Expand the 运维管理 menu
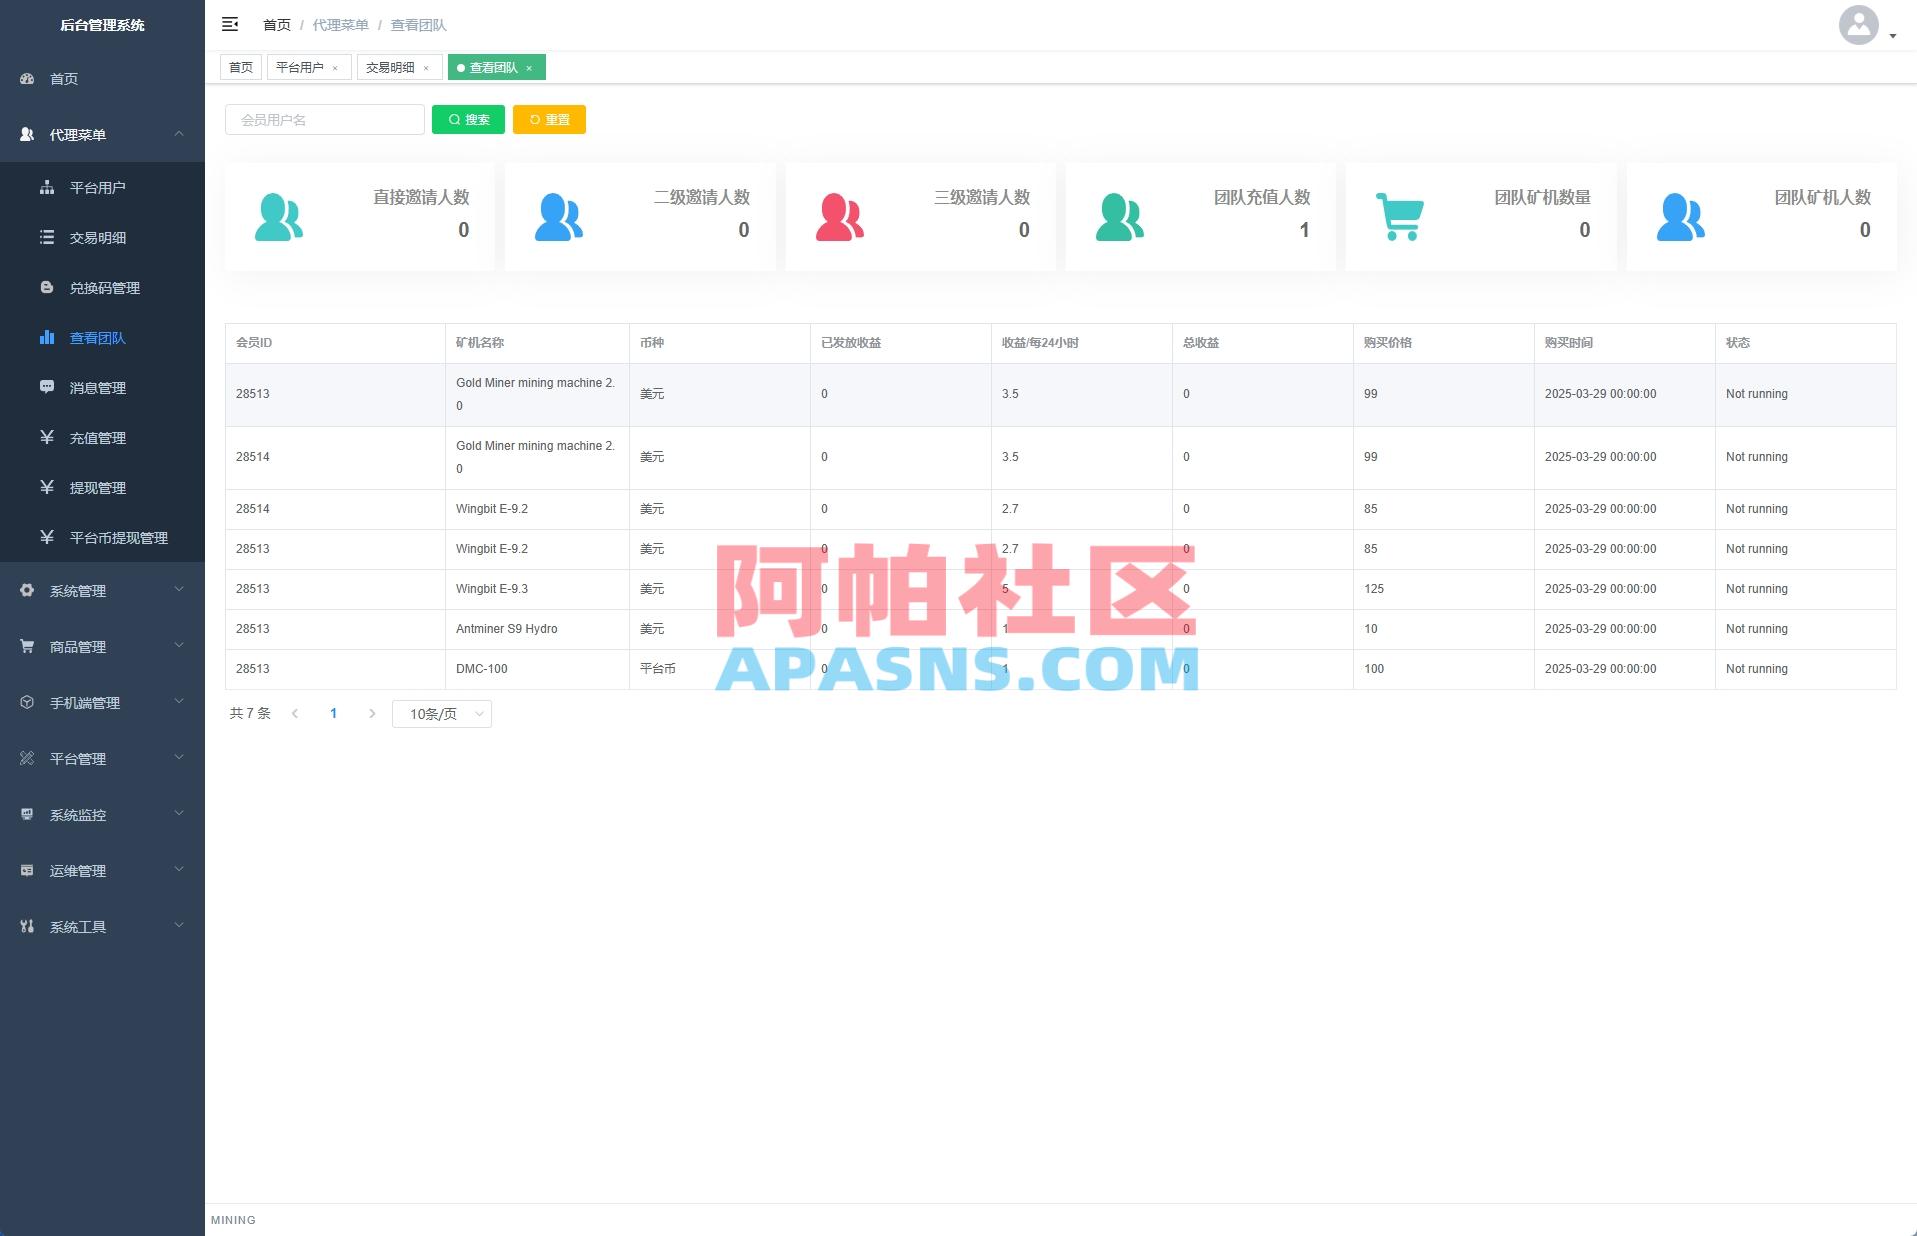The image size is (1917, 1236). pos(100,870)
